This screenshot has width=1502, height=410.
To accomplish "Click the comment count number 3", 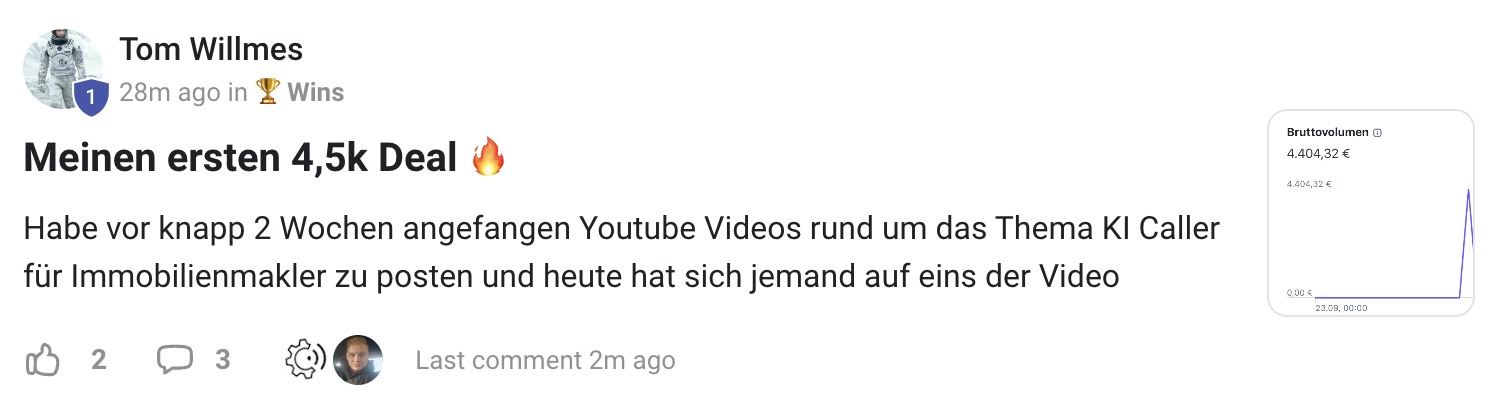I will [x=223, y=360].
